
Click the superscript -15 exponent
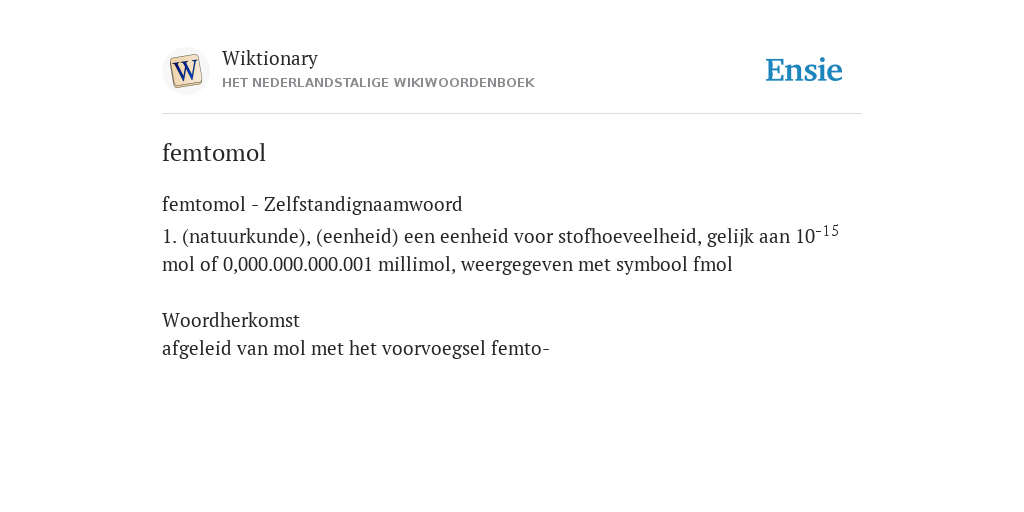[x=827, y=231]
